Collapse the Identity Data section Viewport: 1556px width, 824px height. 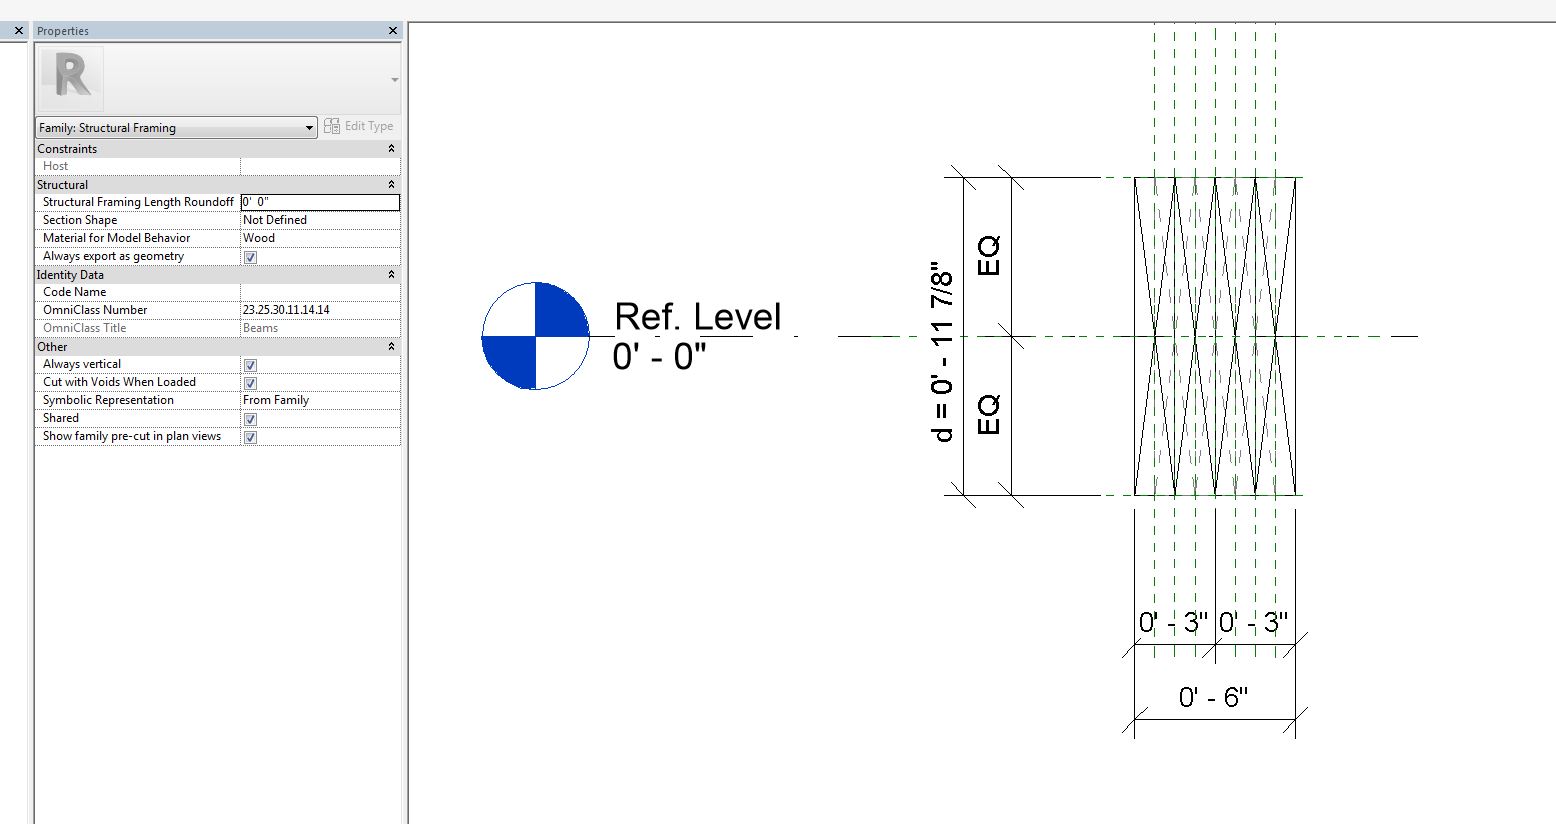tap(390, 274)
